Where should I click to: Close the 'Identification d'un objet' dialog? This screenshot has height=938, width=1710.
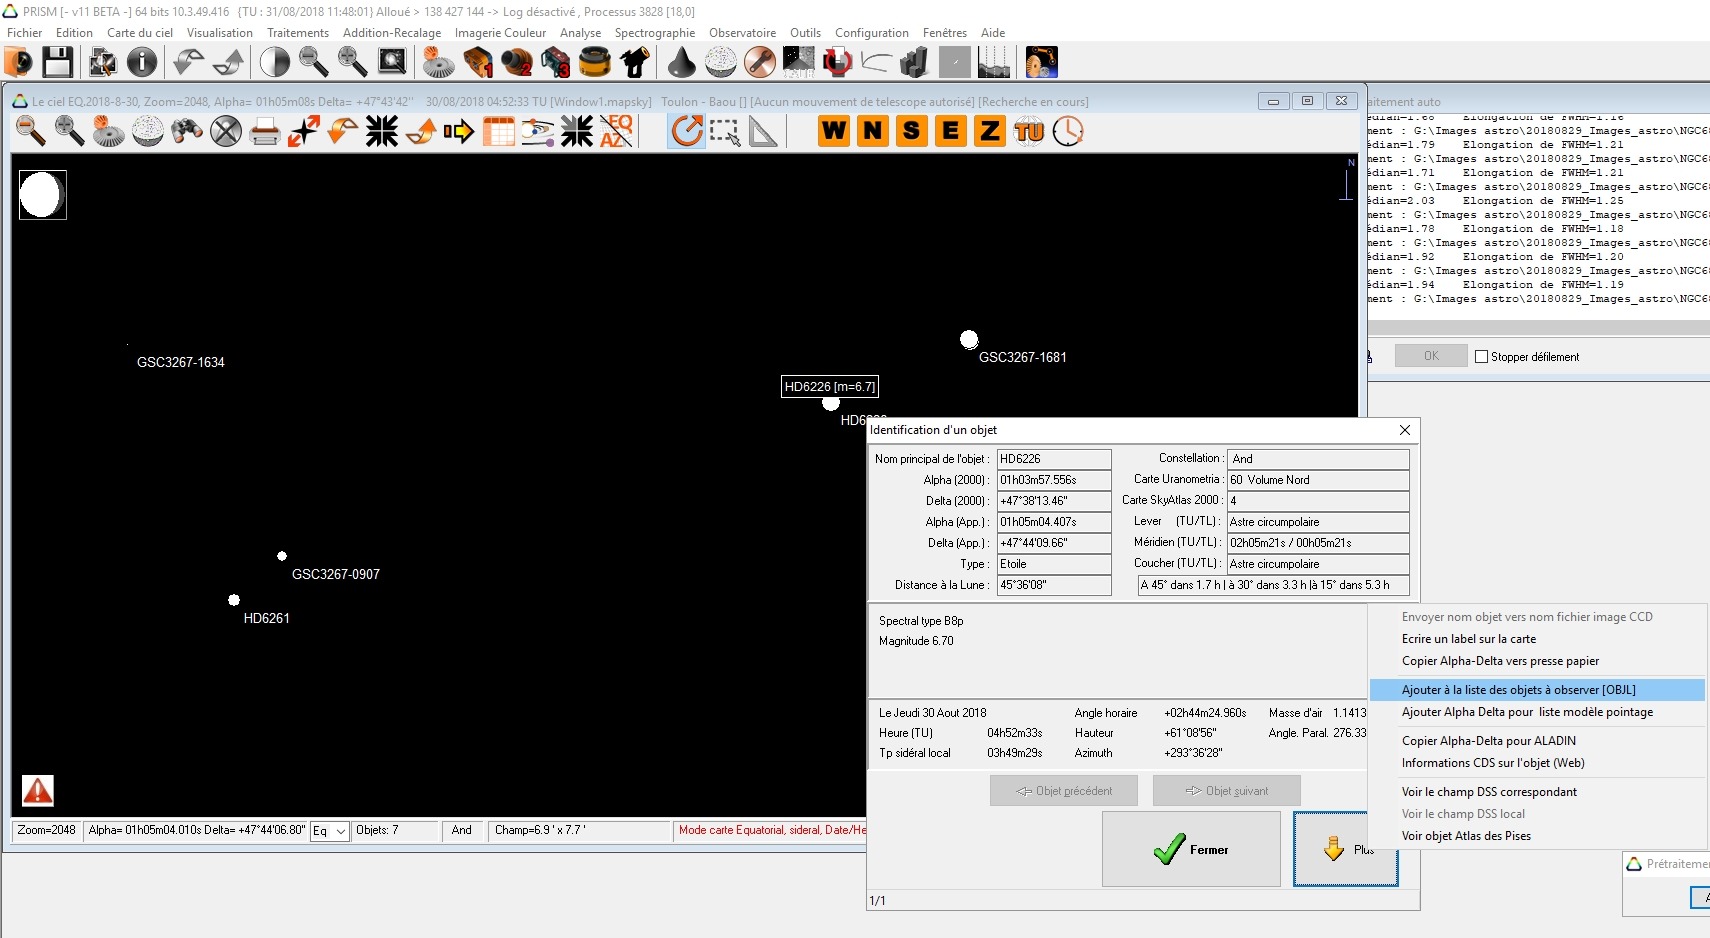(1405, 430)
